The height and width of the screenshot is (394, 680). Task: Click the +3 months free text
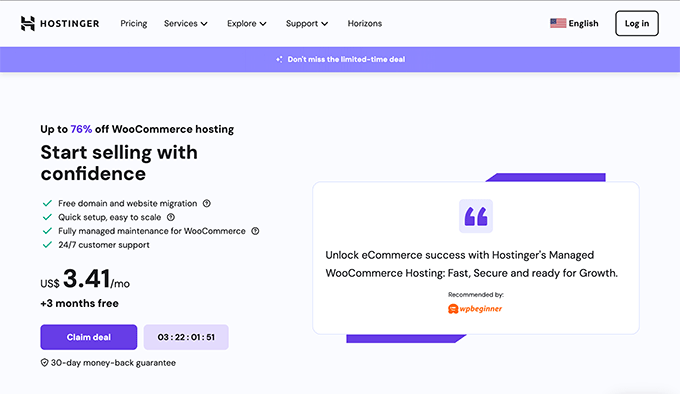pos(79,303)
